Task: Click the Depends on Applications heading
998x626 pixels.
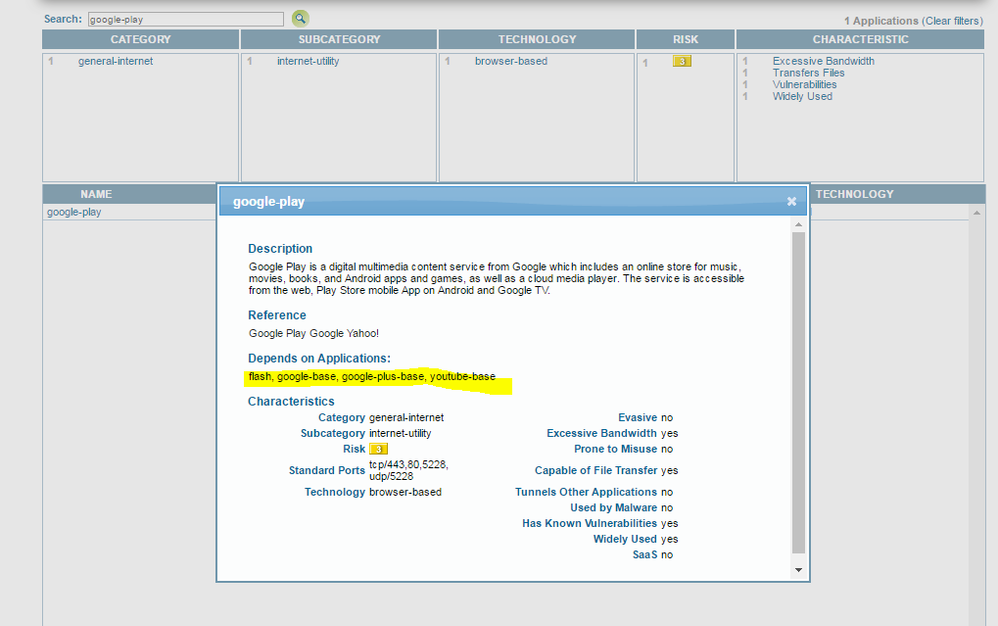Action: click(x=319, y=359)
